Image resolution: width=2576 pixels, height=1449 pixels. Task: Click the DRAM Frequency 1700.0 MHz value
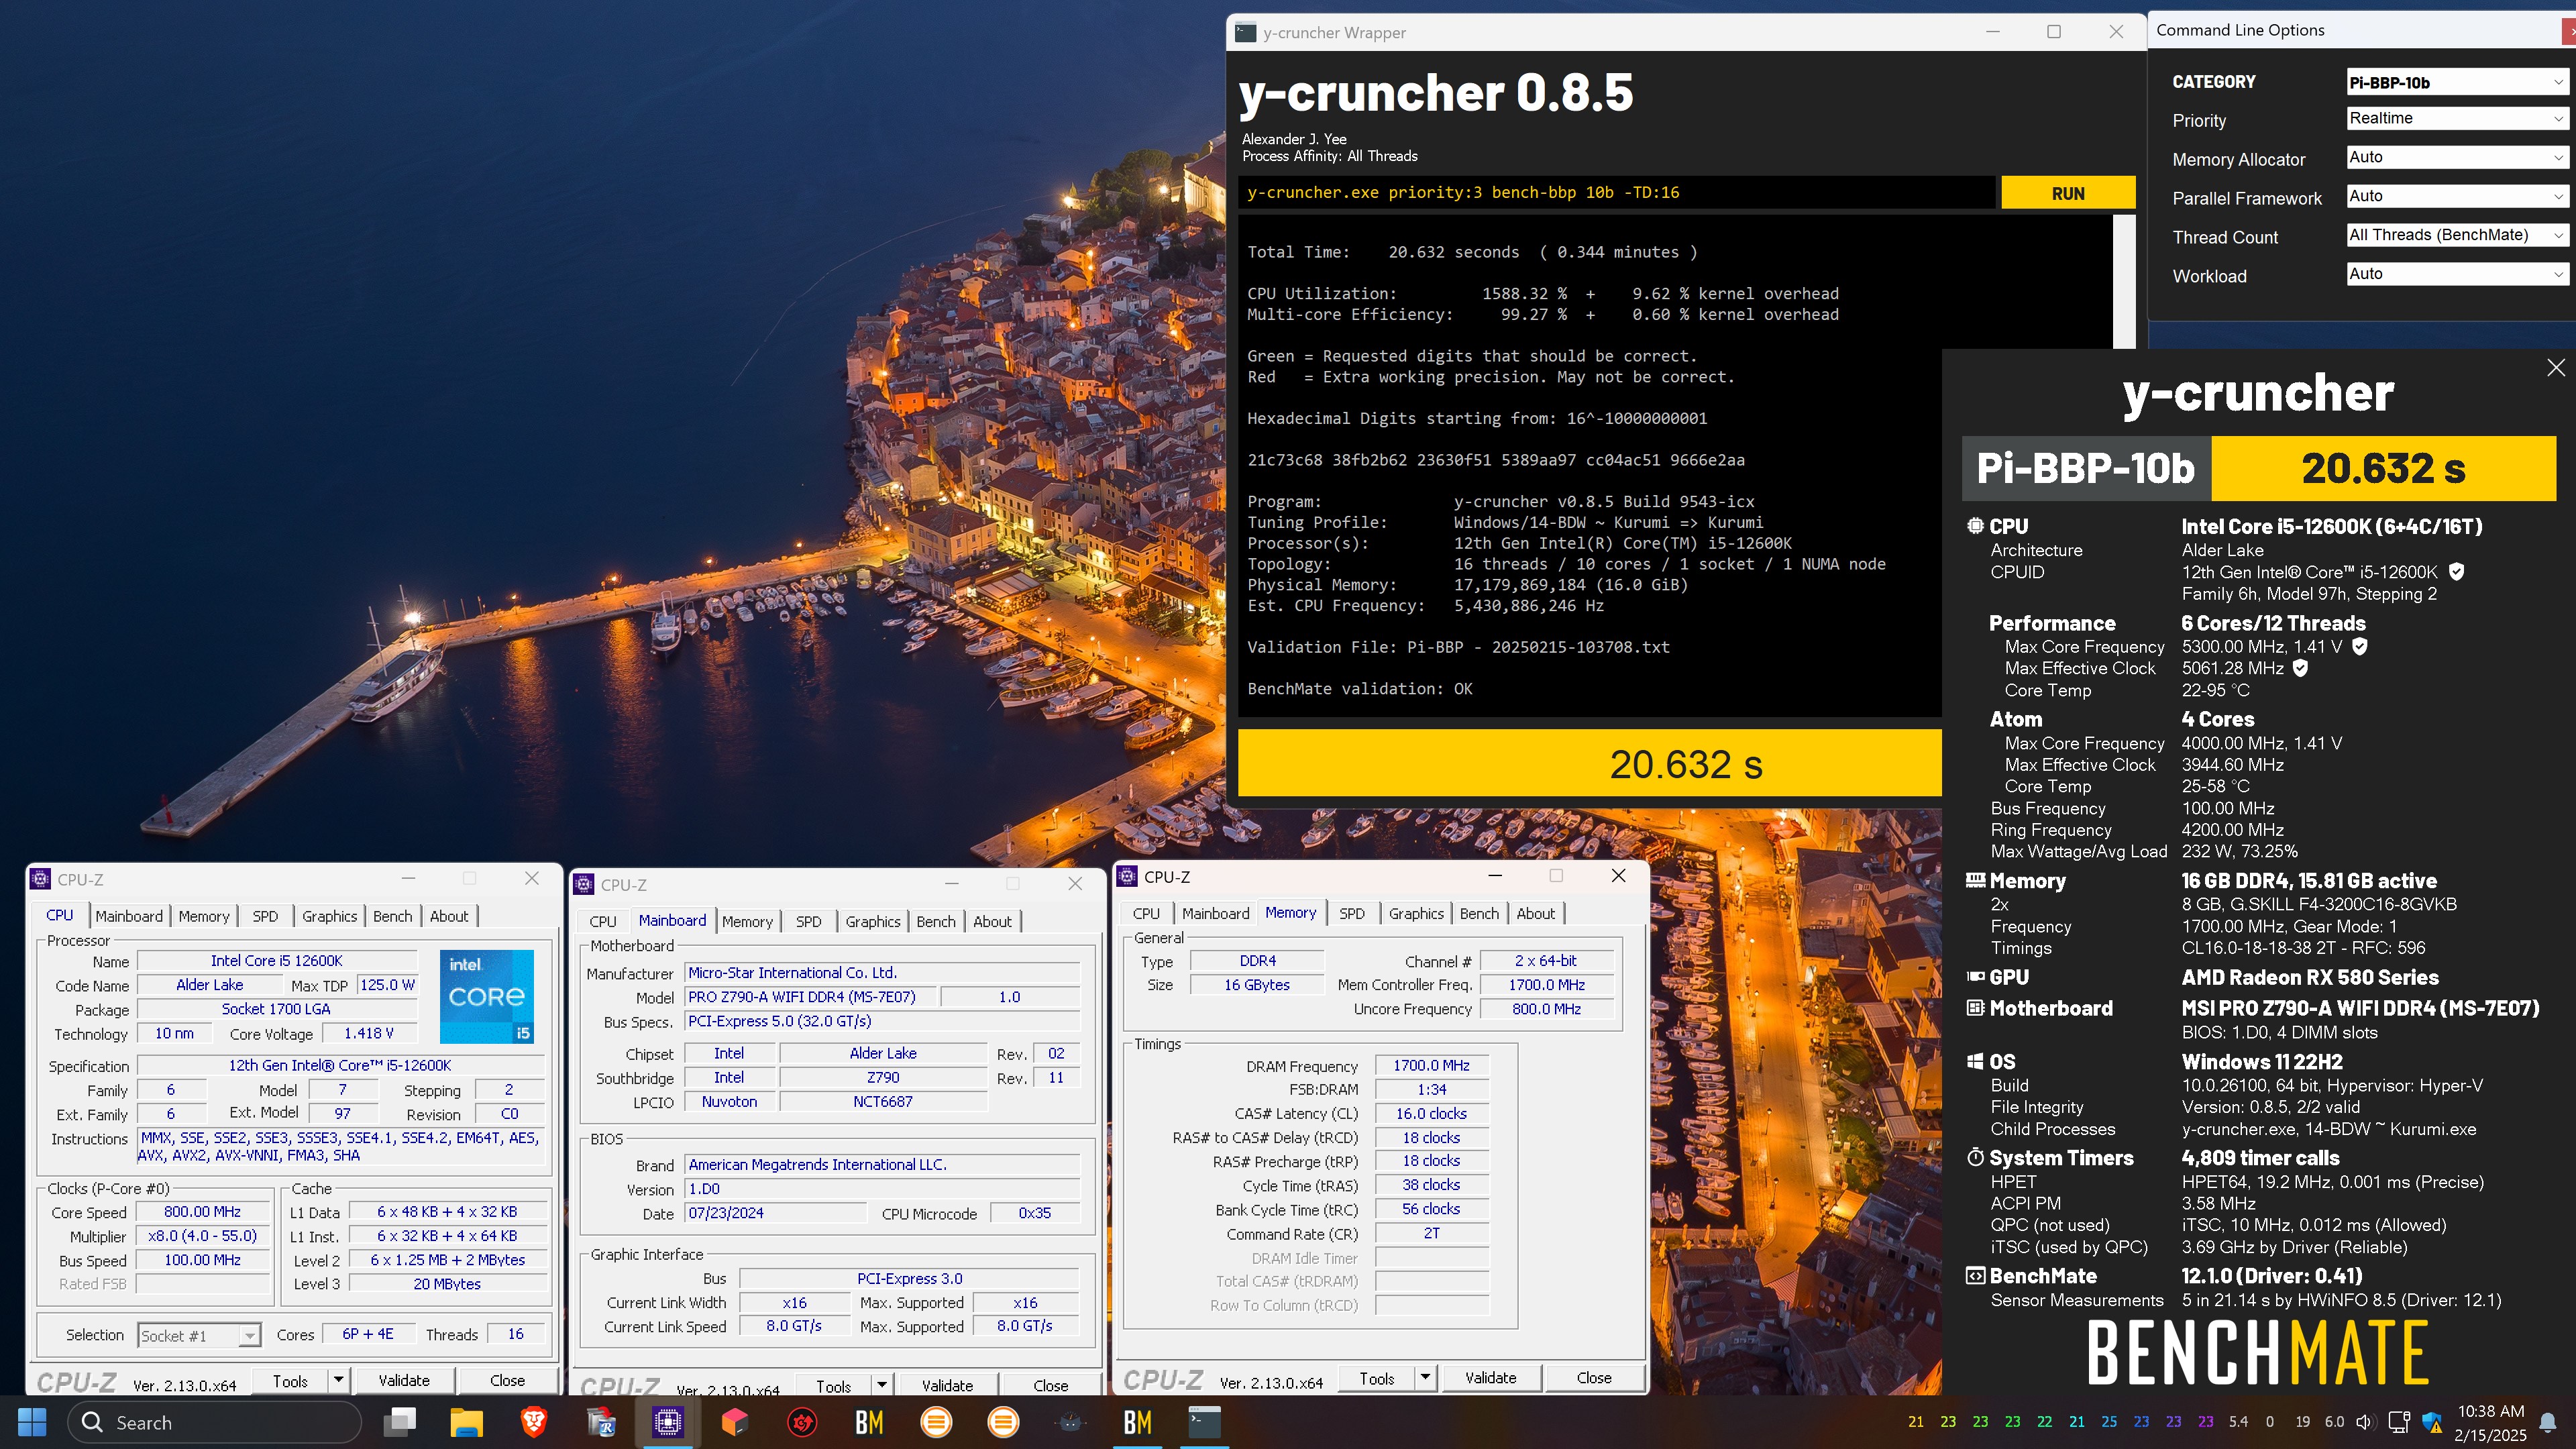point(1431,1065)
